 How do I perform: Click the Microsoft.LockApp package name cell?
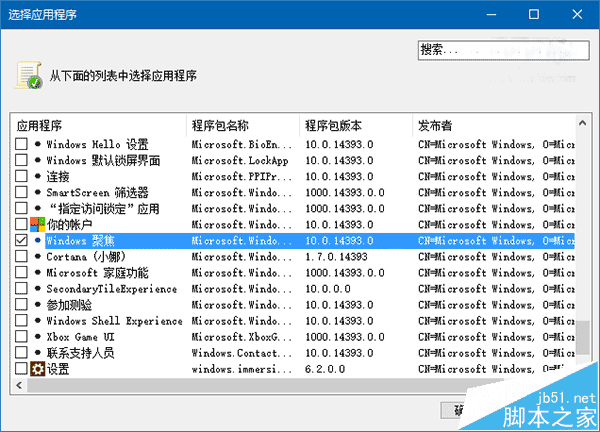pos(240,160)
